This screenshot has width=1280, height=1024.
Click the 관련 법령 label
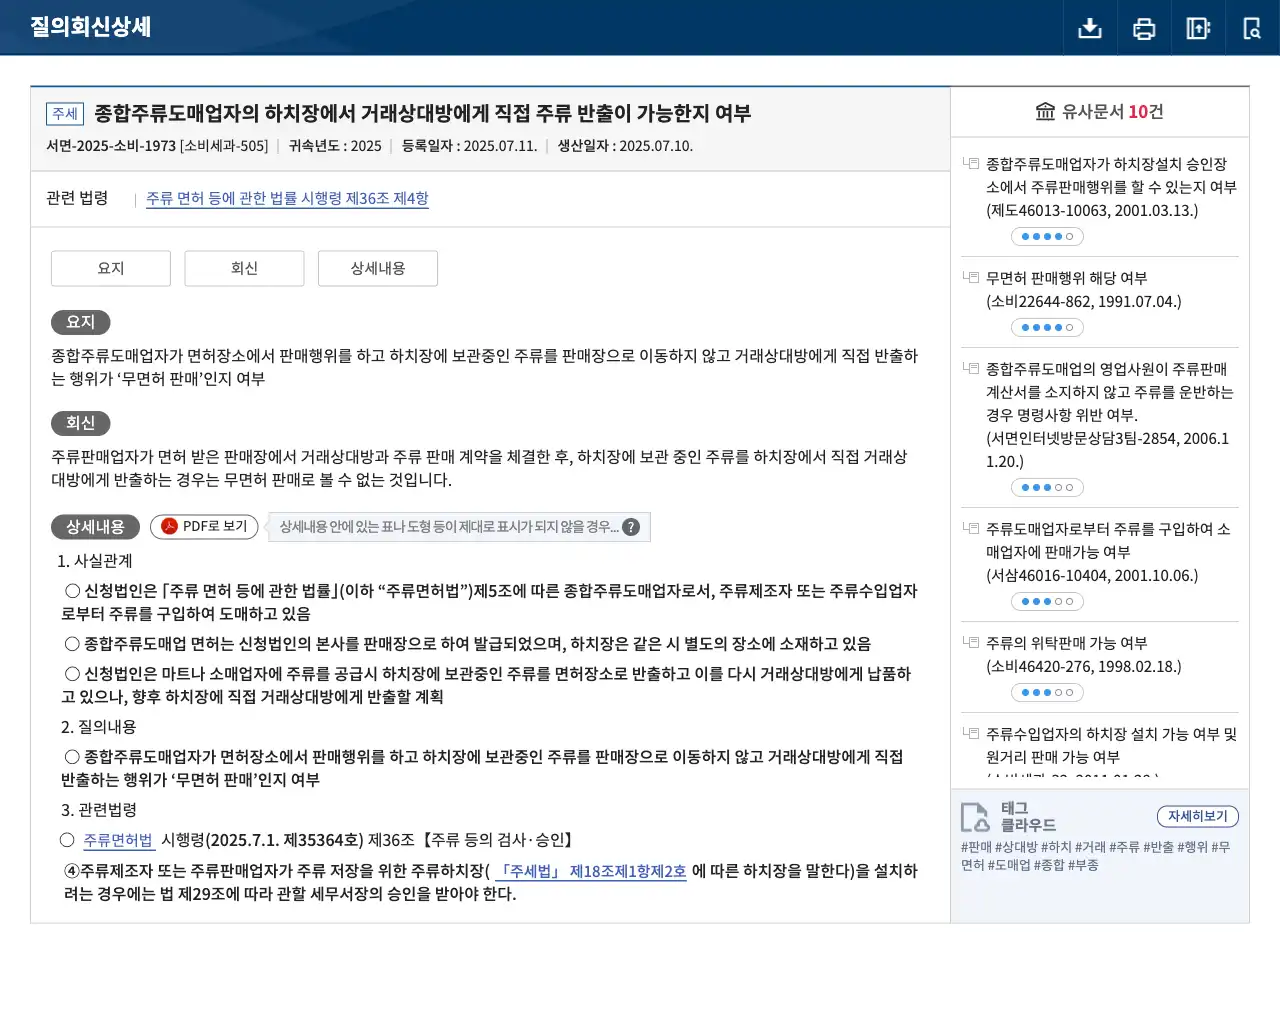[77, 198]
